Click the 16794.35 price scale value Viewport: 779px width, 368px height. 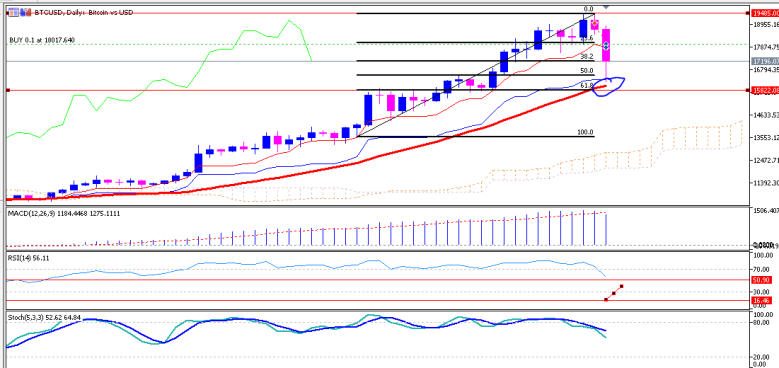[766, 70]
